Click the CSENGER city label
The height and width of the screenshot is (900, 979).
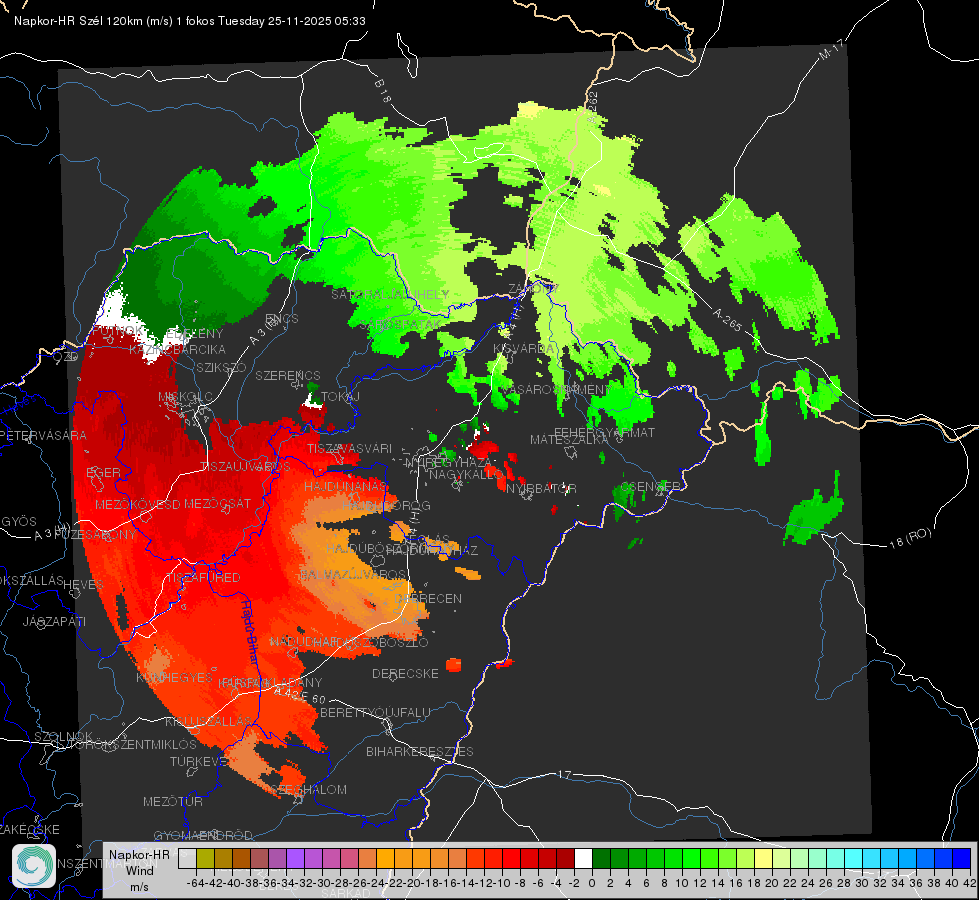(x=651, y=486)
